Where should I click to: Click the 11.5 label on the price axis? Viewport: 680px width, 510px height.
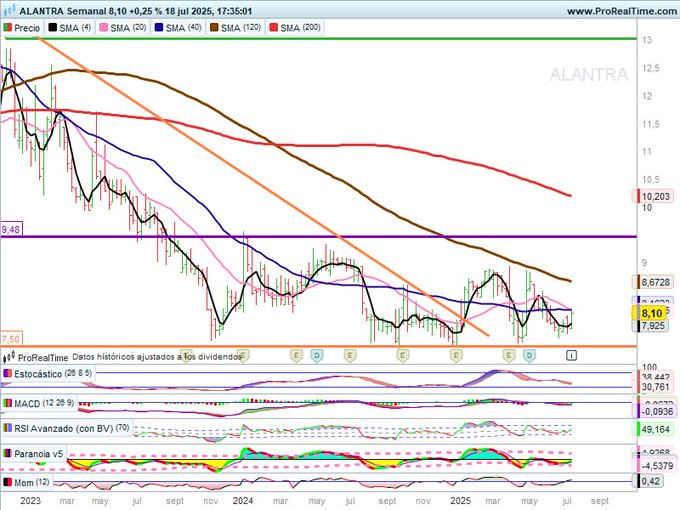pyautogui.click(x=650, y=124)
